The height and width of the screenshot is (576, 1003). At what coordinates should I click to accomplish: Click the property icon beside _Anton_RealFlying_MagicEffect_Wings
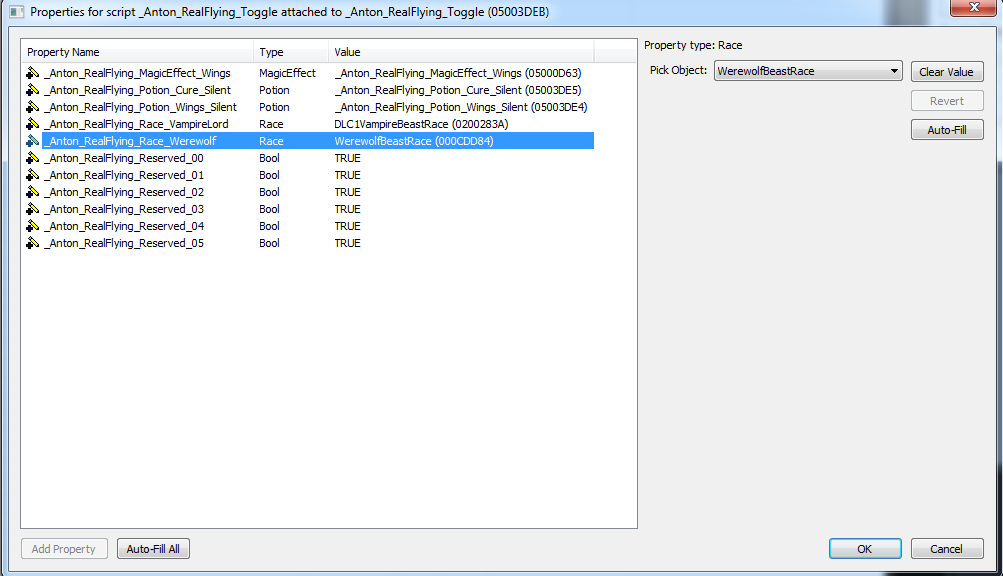pyautogui.click(x=33, y=73)
